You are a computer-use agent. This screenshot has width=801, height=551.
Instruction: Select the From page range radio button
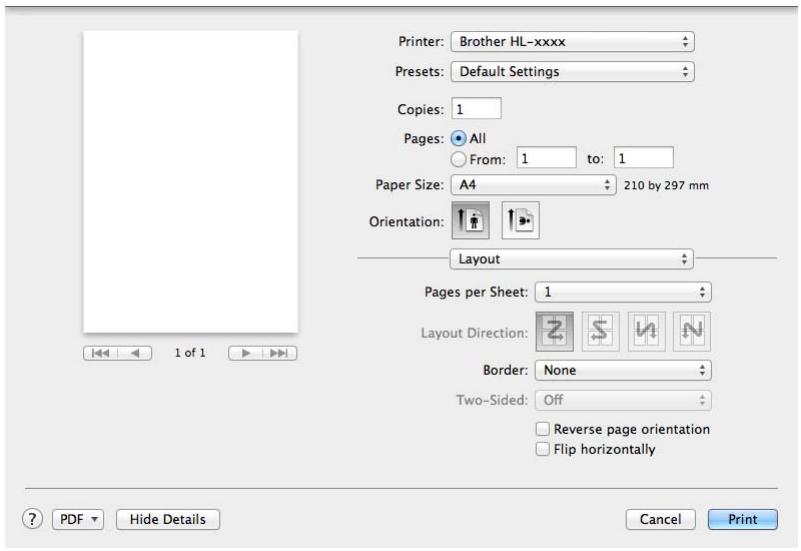[x=459, y=159]
